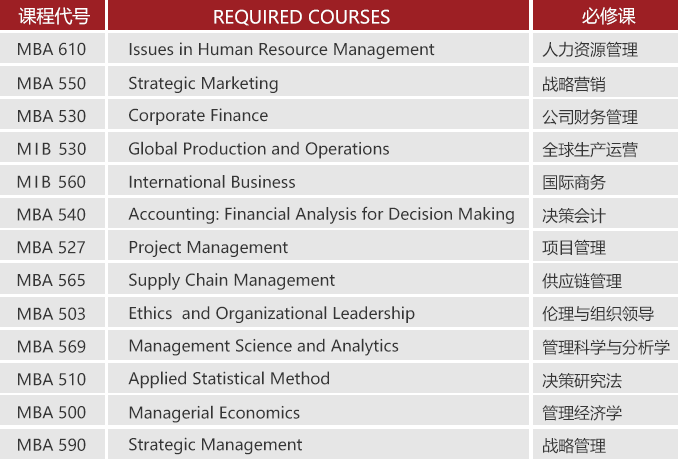Click the Corporate Finance course title

(198, 116)
